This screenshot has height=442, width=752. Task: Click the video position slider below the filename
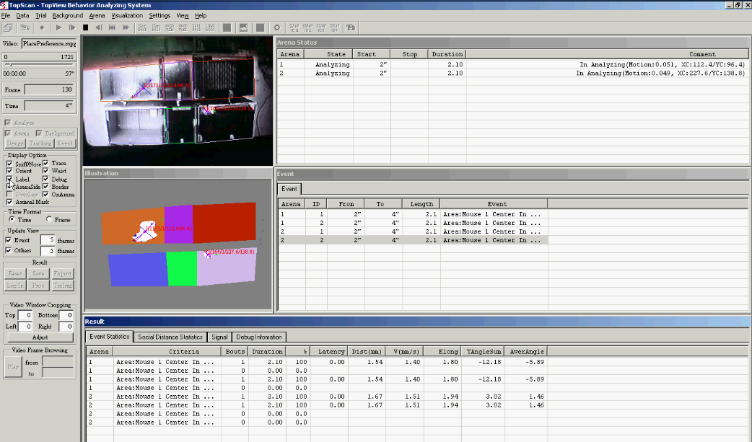pyautogui.click(x=40, y=65)
